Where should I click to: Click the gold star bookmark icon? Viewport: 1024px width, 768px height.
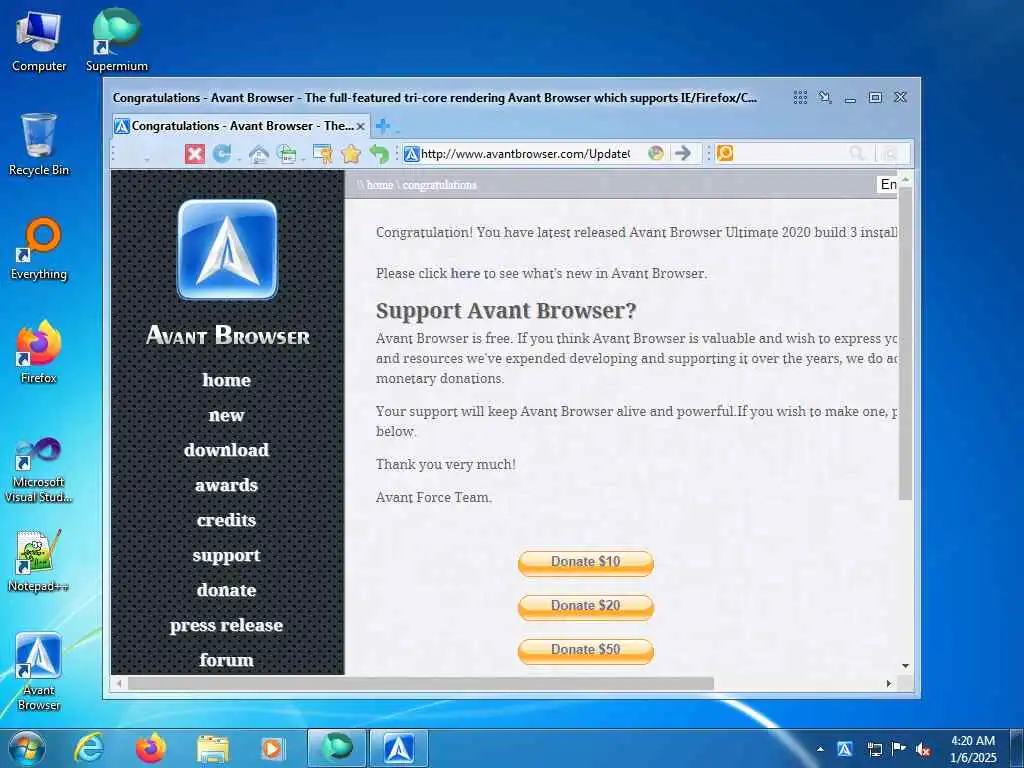click(351, 154)
